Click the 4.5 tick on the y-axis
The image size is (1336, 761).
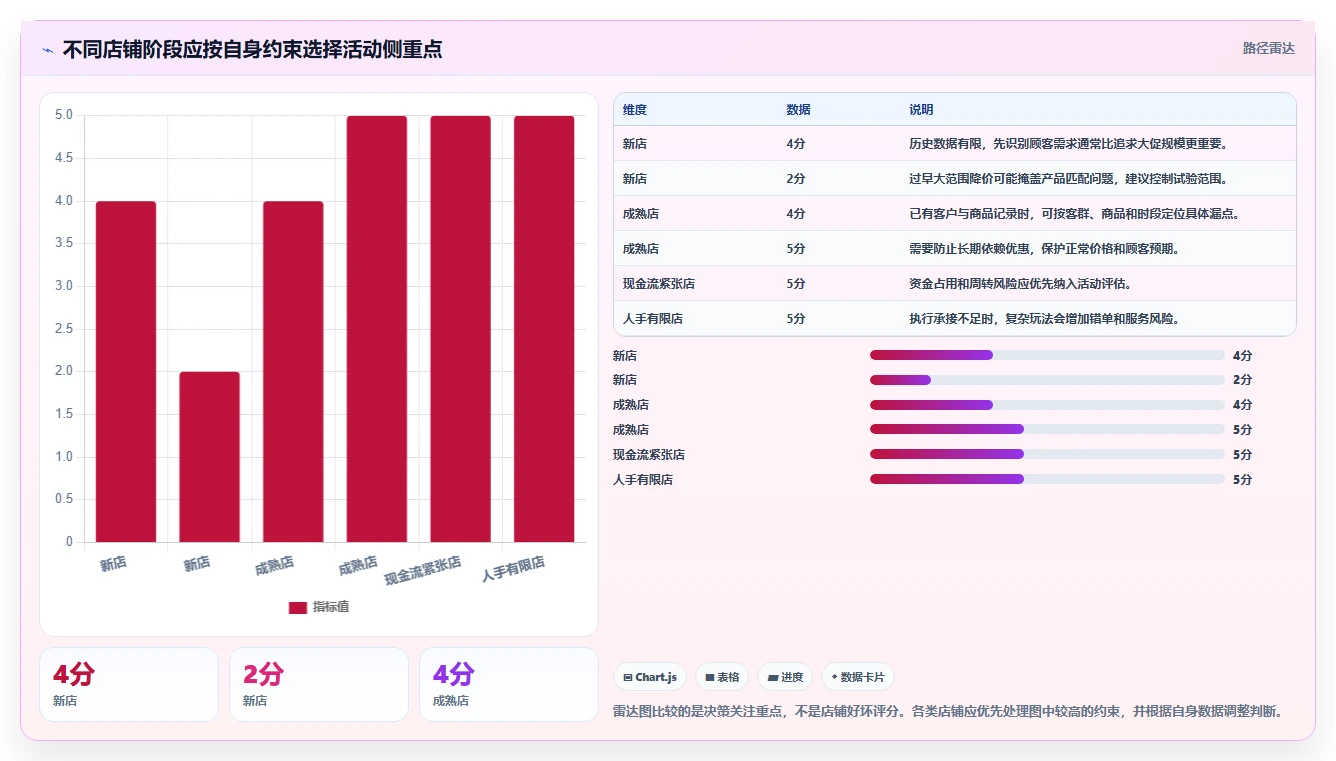click(x=64, y=158)
